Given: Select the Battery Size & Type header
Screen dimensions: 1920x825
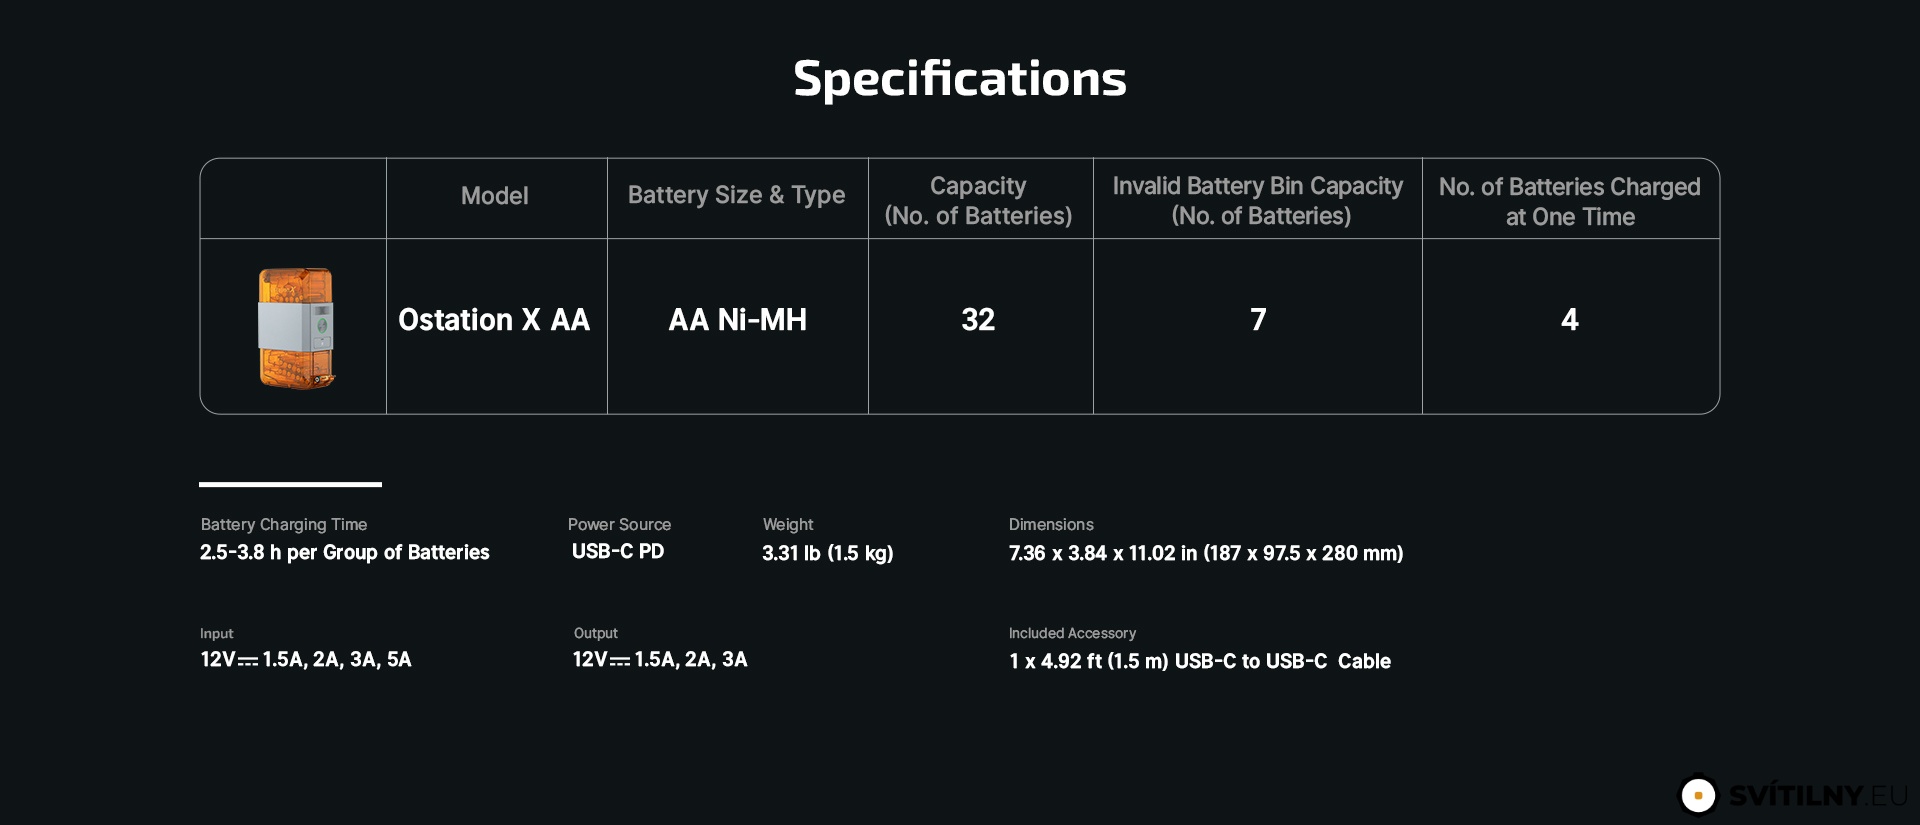Looking at the screenshot, I should point(737,195).
